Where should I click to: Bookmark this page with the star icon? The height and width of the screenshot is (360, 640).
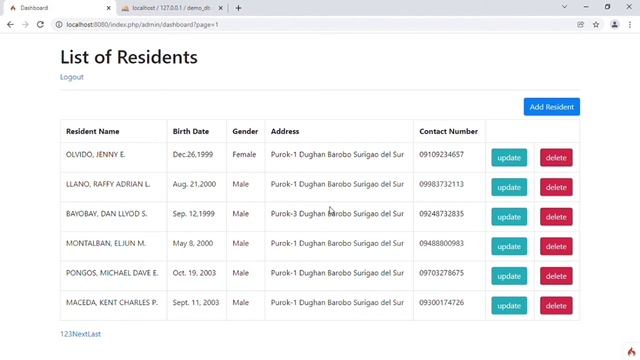596,24
